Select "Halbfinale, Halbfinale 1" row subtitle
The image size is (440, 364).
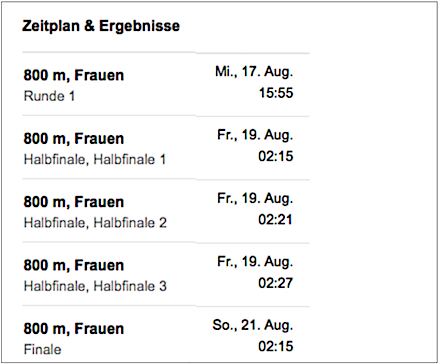95,159
